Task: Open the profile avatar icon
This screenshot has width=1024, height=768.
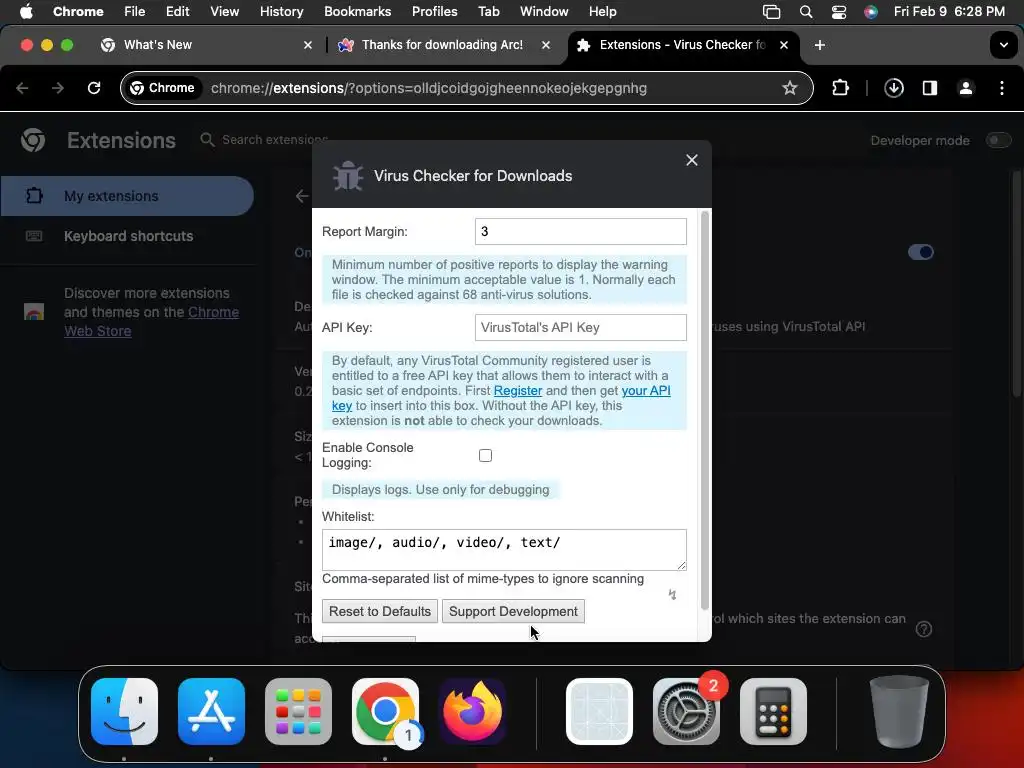Action: pyautogui.click(x=966, y=88)
